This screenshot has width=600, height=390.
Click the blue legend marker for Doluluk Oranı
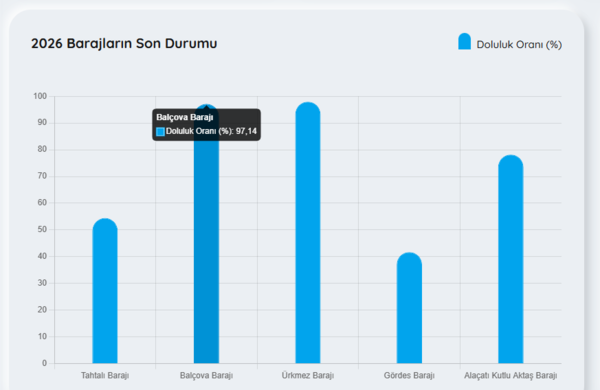pyautogui.click(x=465, y=41)
